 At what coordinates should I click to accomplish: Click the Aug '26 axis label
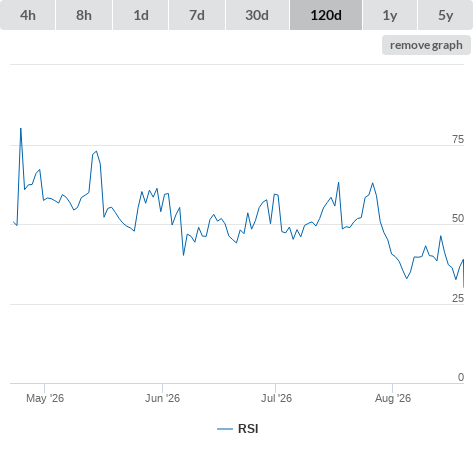pos(393,398)
